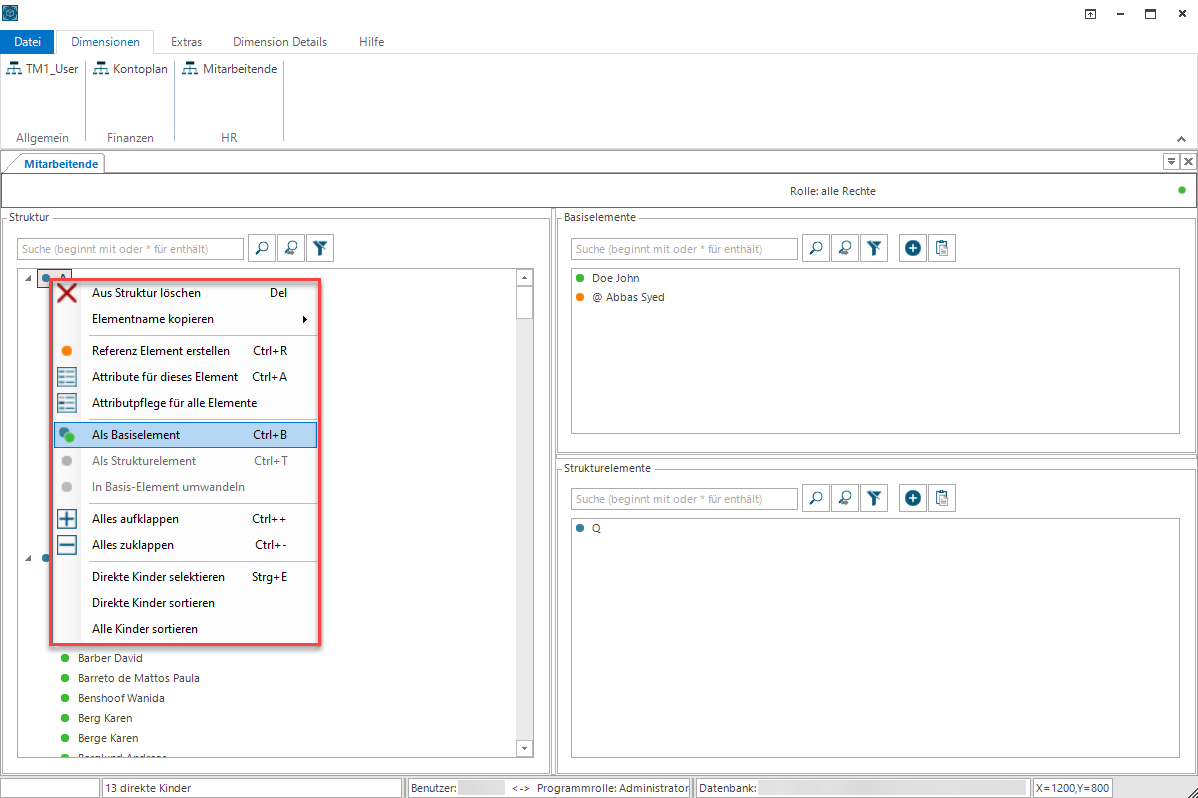
Task: Click the Basiselemente search magnifier icon
Action: [x=816, y=248]
